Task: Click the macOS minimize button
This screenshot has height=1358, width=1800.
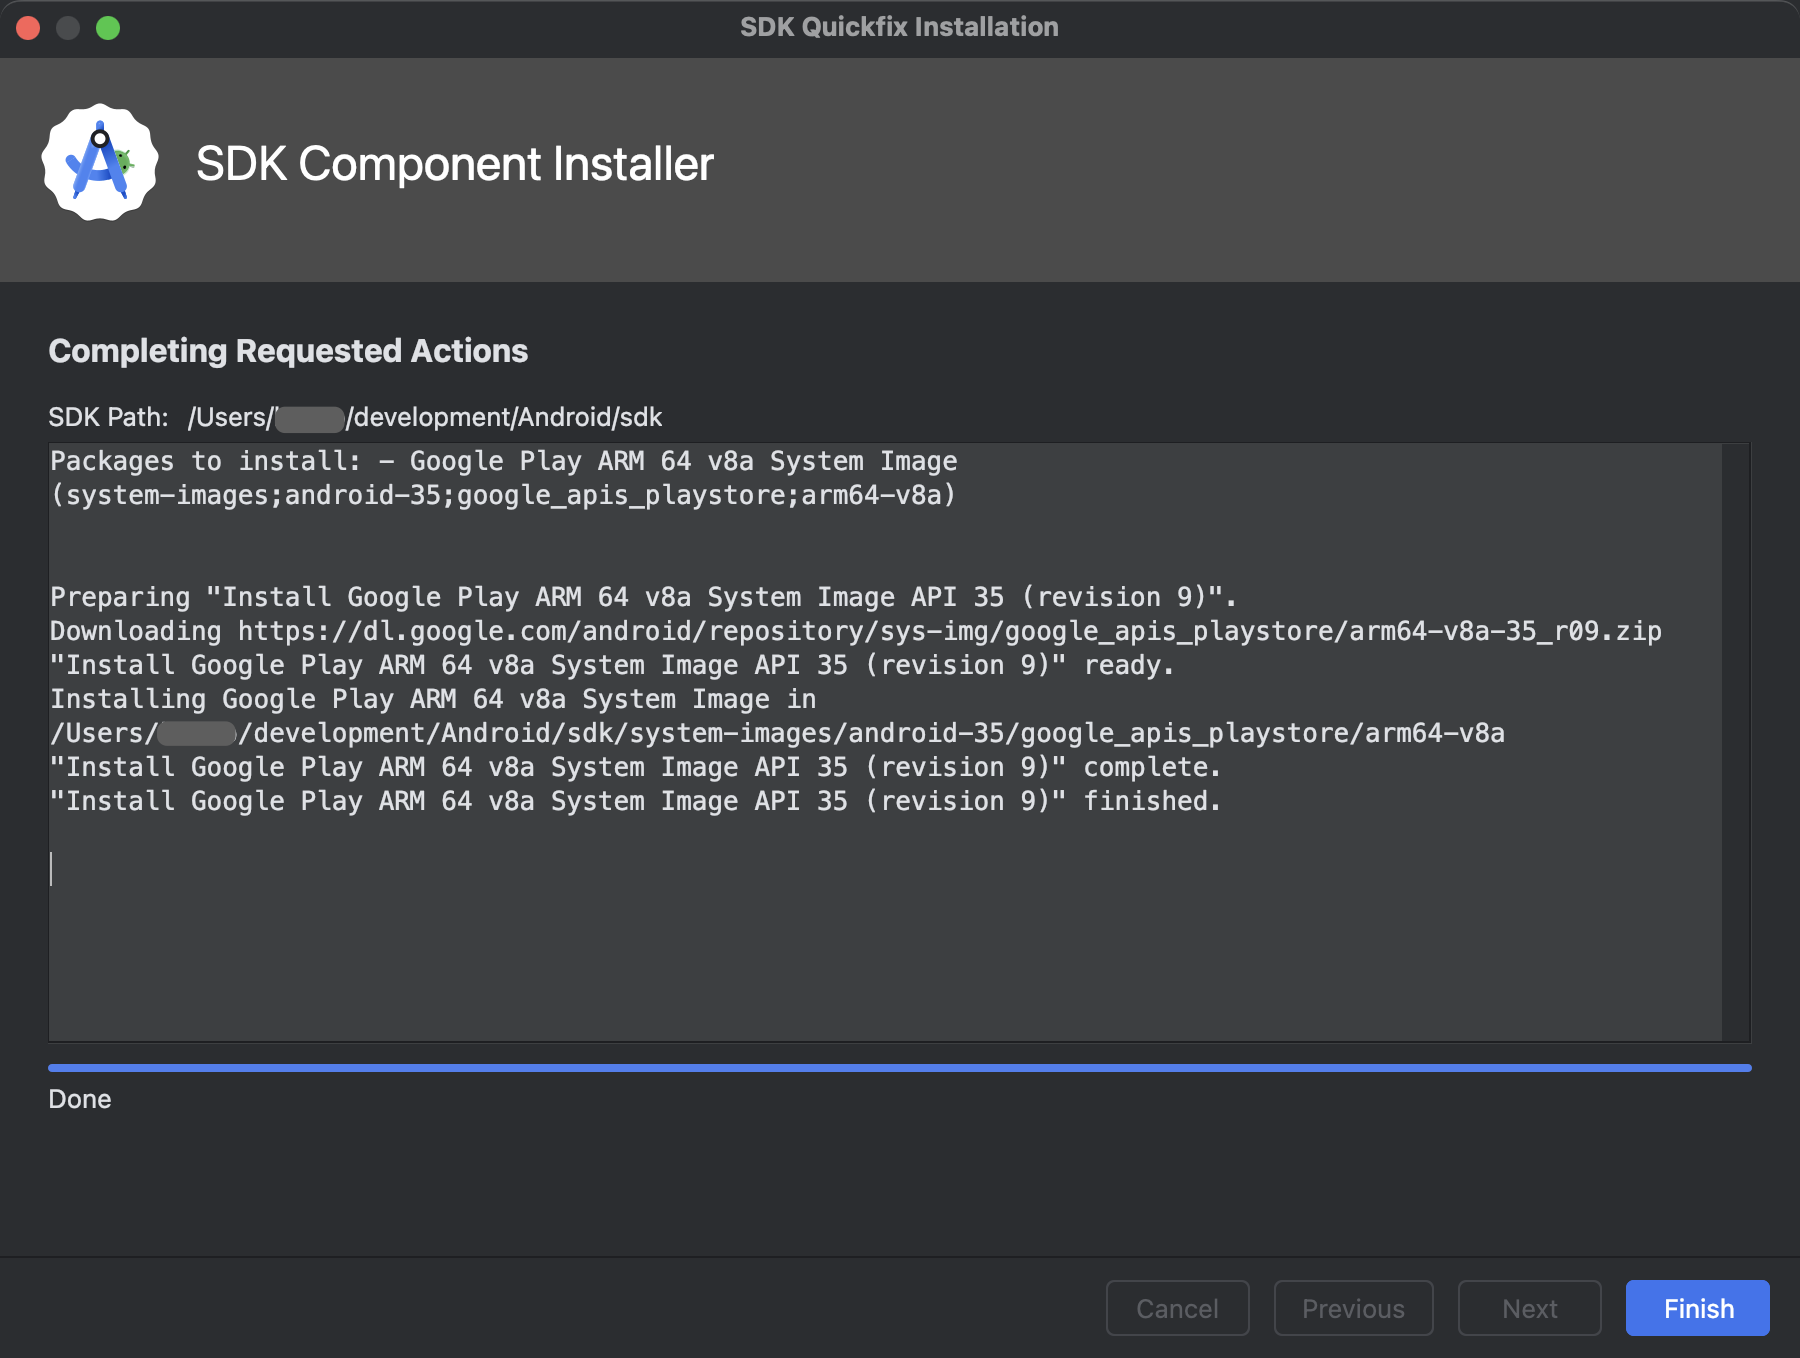Action: [x=68, y=28]
